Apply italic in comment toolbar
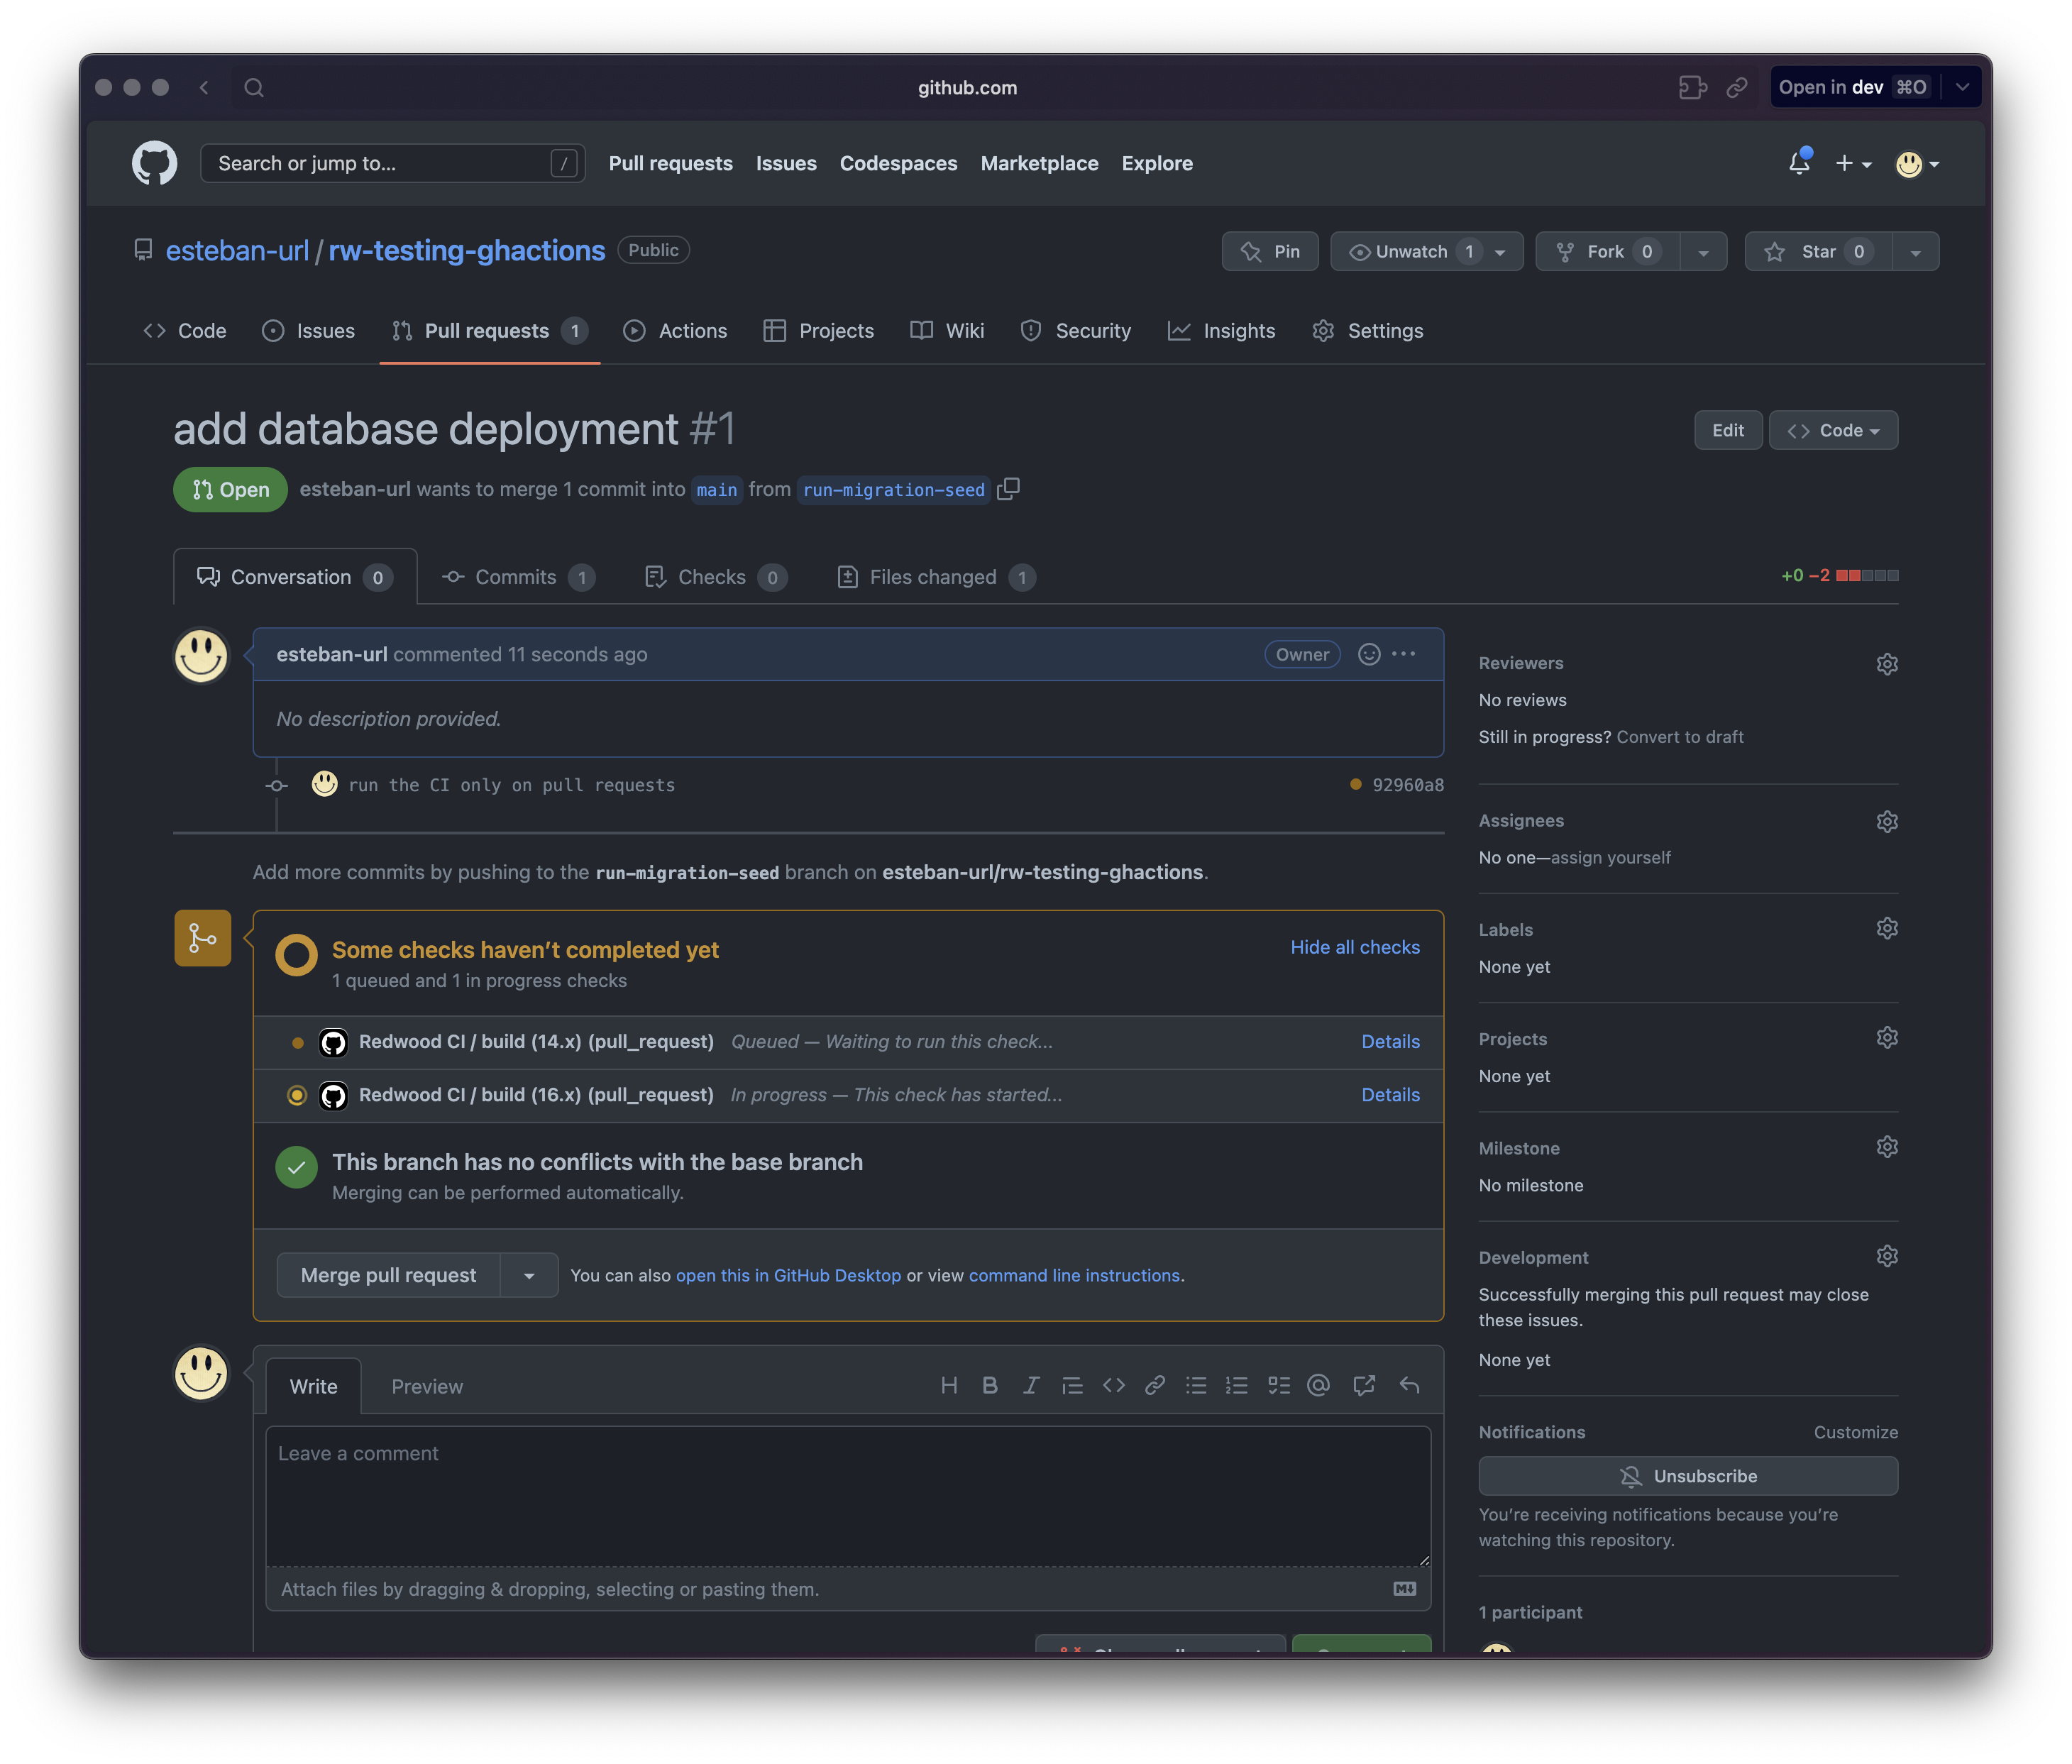 coord(1031,1385)
